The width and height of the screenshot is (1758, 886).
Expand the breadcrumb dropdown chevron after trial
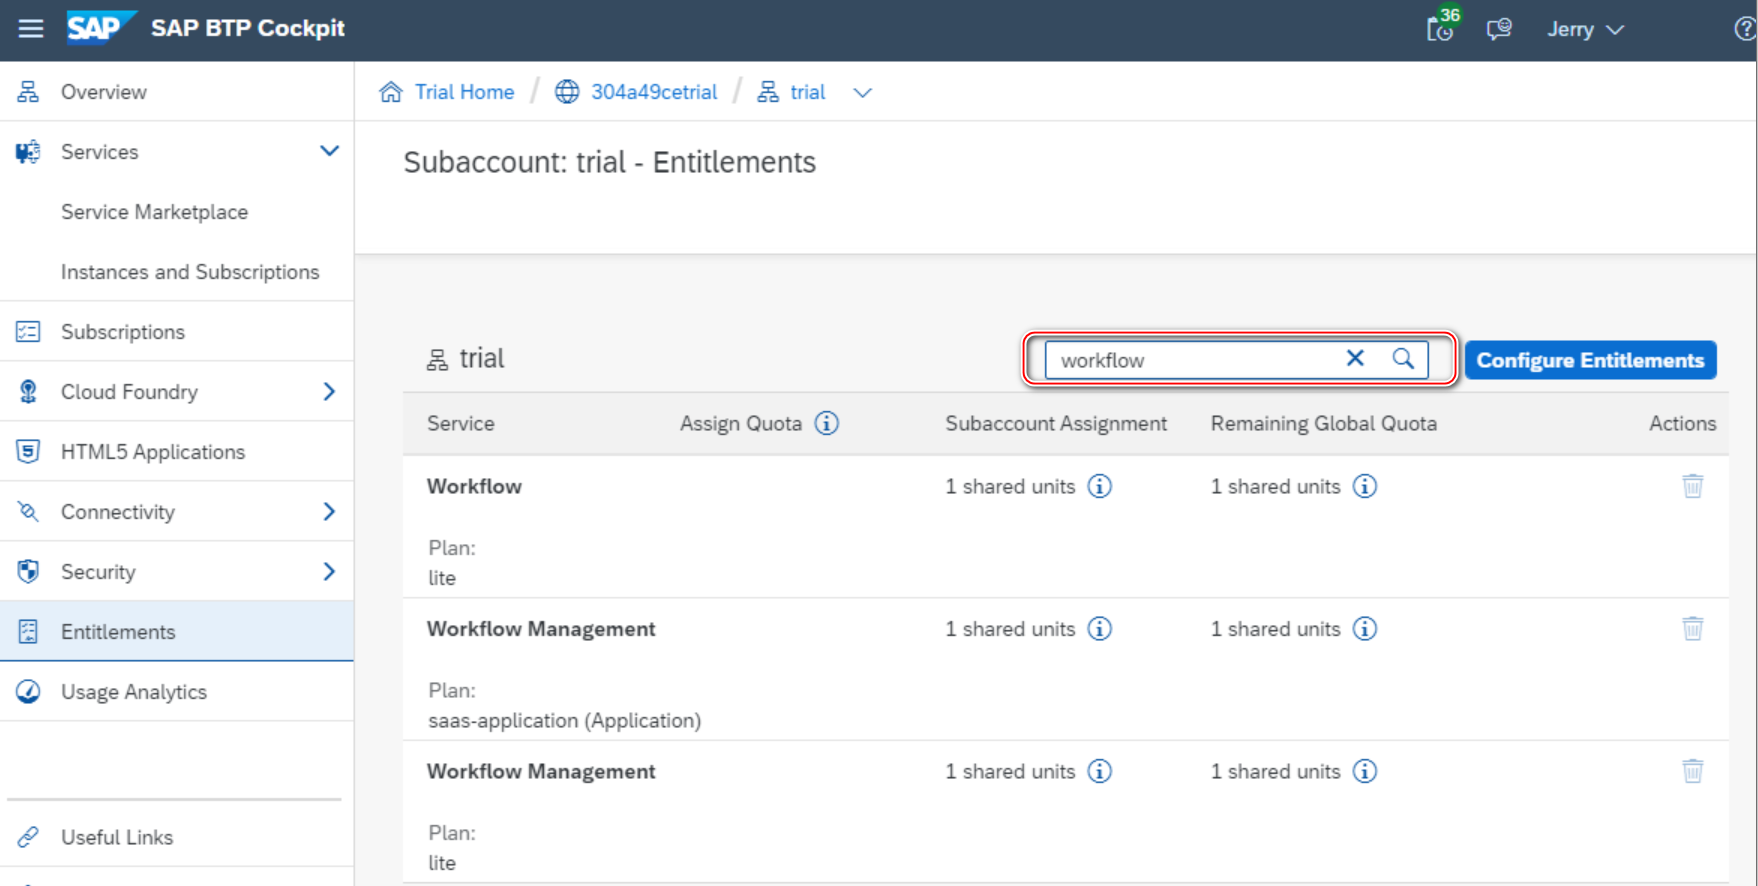point(862,93)
